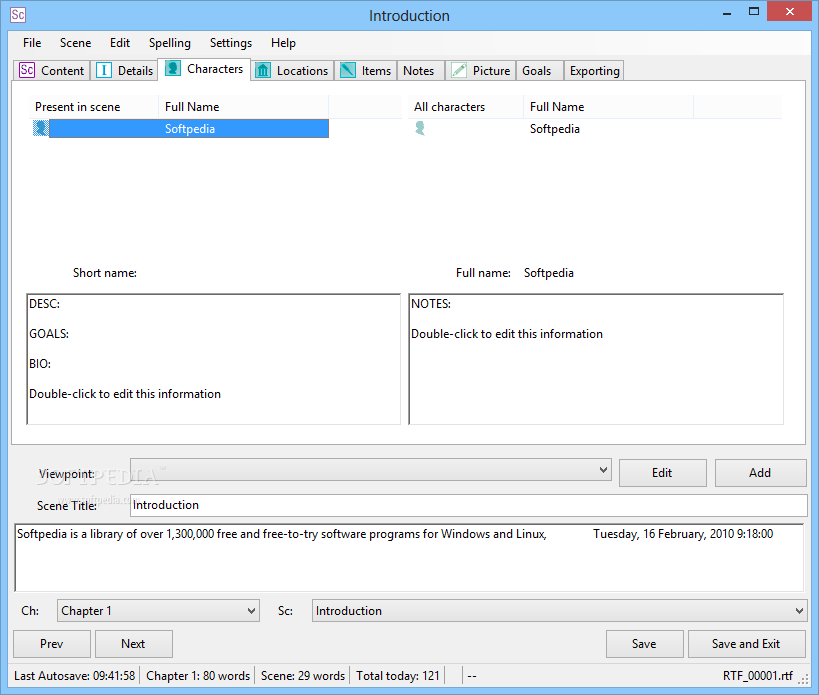Open the Picture tab
The height and width of the screenshot is (695, 819).
481,70
